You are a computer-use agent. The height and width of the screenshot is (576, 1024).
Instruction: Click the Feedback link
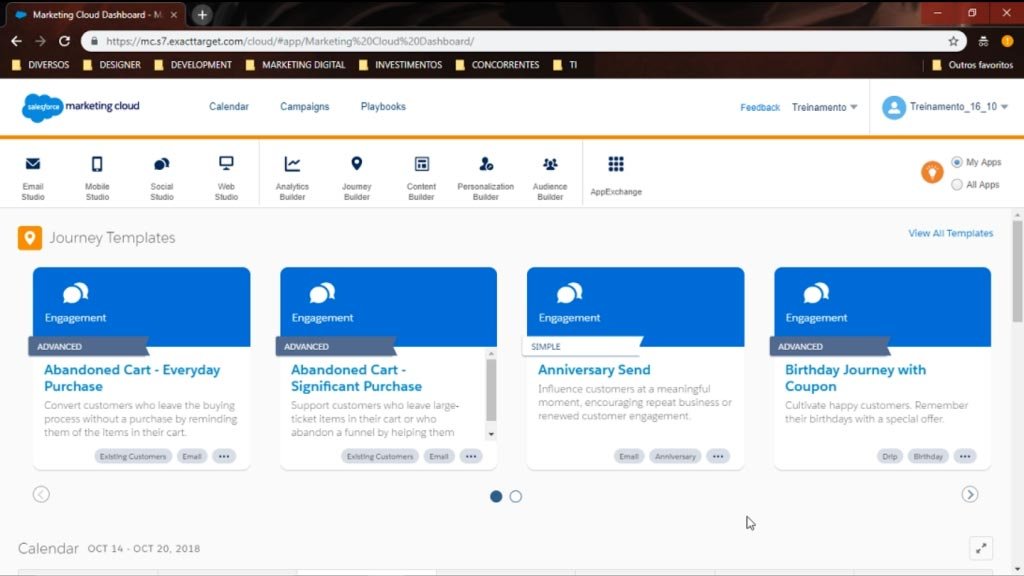pos(760,107)
